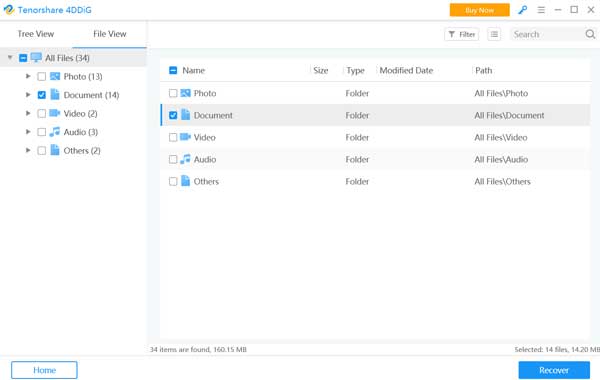
Task: Check the Photo (13) tree checkbox
Action: 42,77
